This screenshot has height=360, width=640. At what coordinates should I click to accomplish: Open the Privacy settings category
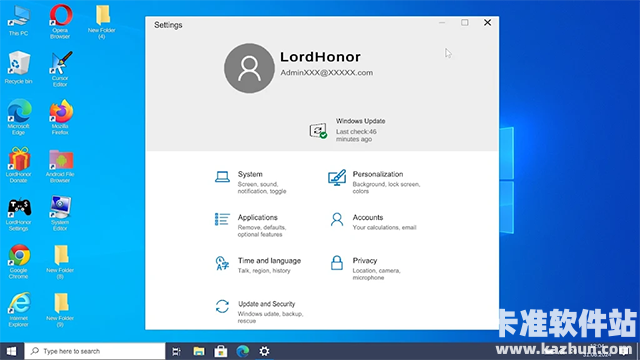[x=366, y=268]
